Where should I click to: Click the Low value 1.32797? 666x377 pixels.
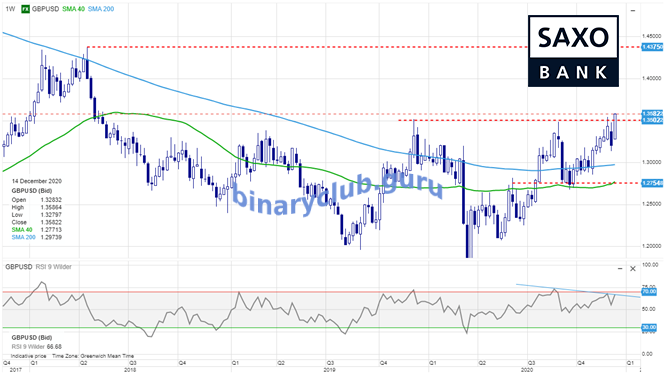click(51, 215)
